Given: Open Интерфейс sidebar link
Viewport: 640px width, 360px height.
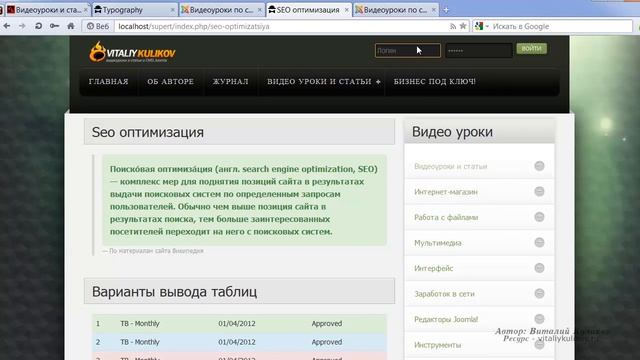Looking at the screenshot, I should click(x=433, y=269).
